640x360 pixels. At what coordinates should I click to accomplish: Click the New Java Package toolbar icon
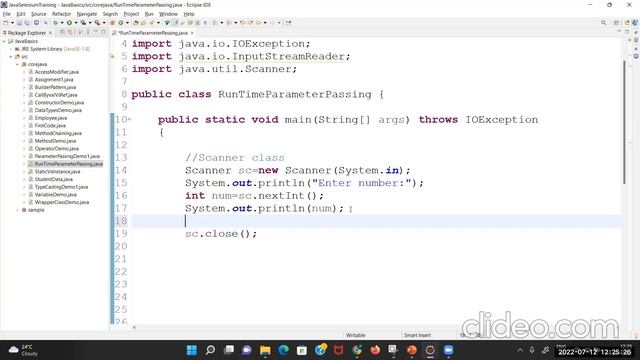(112, 23)
